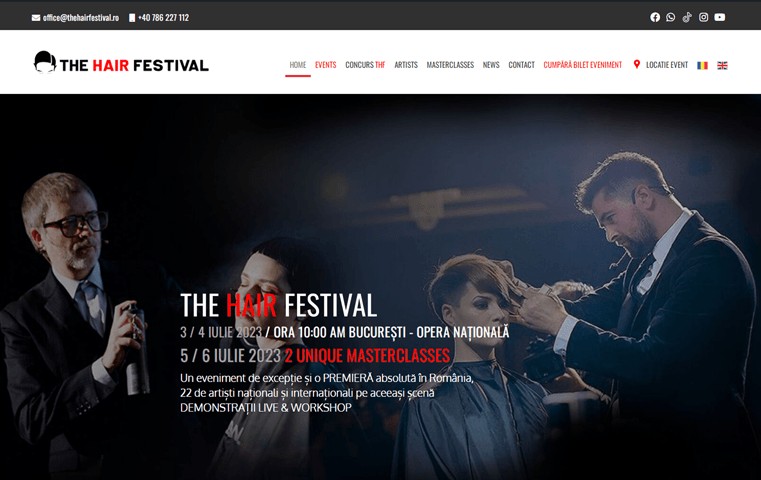The image size is (761, 480).
Task: Open the Instagram social icon
Action: [703, 17]
